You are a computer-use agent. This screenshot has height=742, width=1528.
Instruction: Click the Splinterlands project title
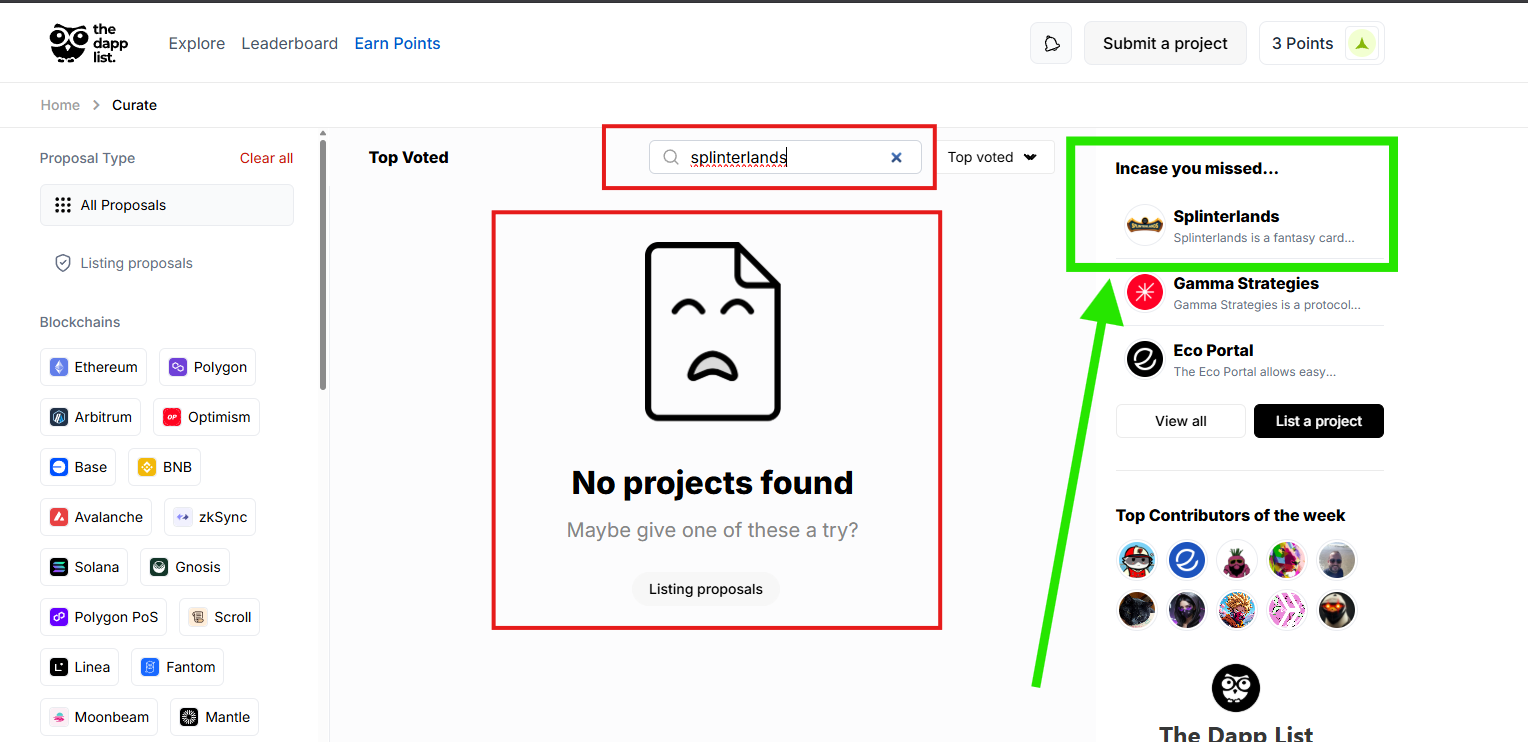click(1226, 216)
